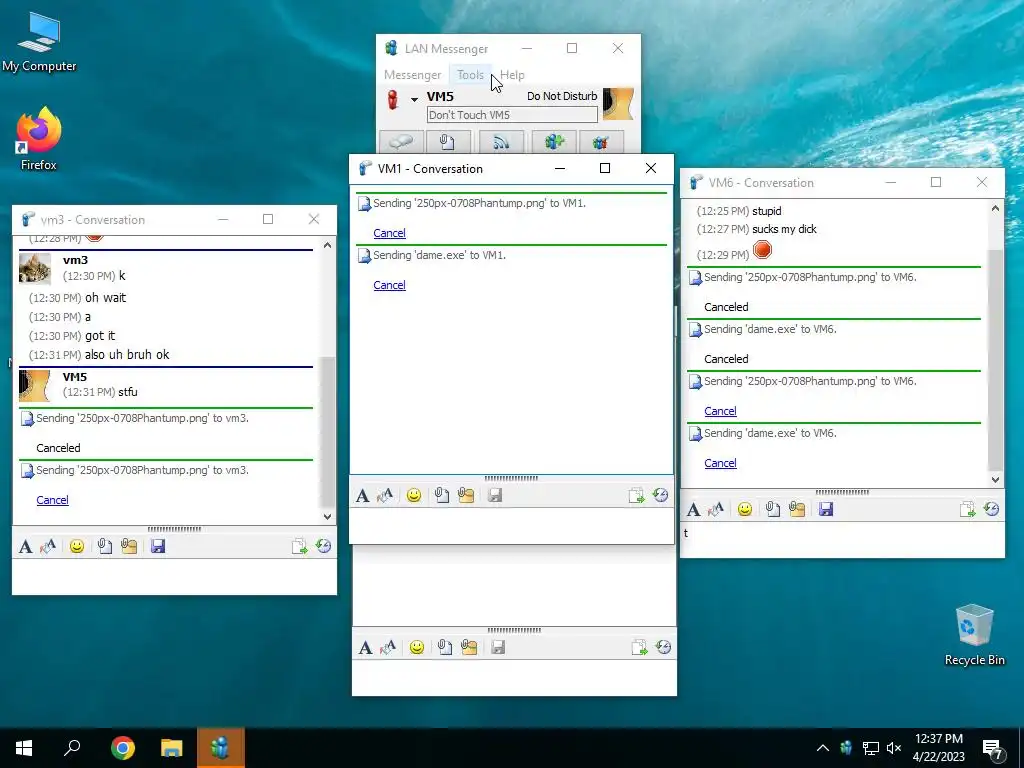This screenshot has height=768, width=1024.
Task: Click the red Do Not Disturb status icon
Action: [392, 100]
